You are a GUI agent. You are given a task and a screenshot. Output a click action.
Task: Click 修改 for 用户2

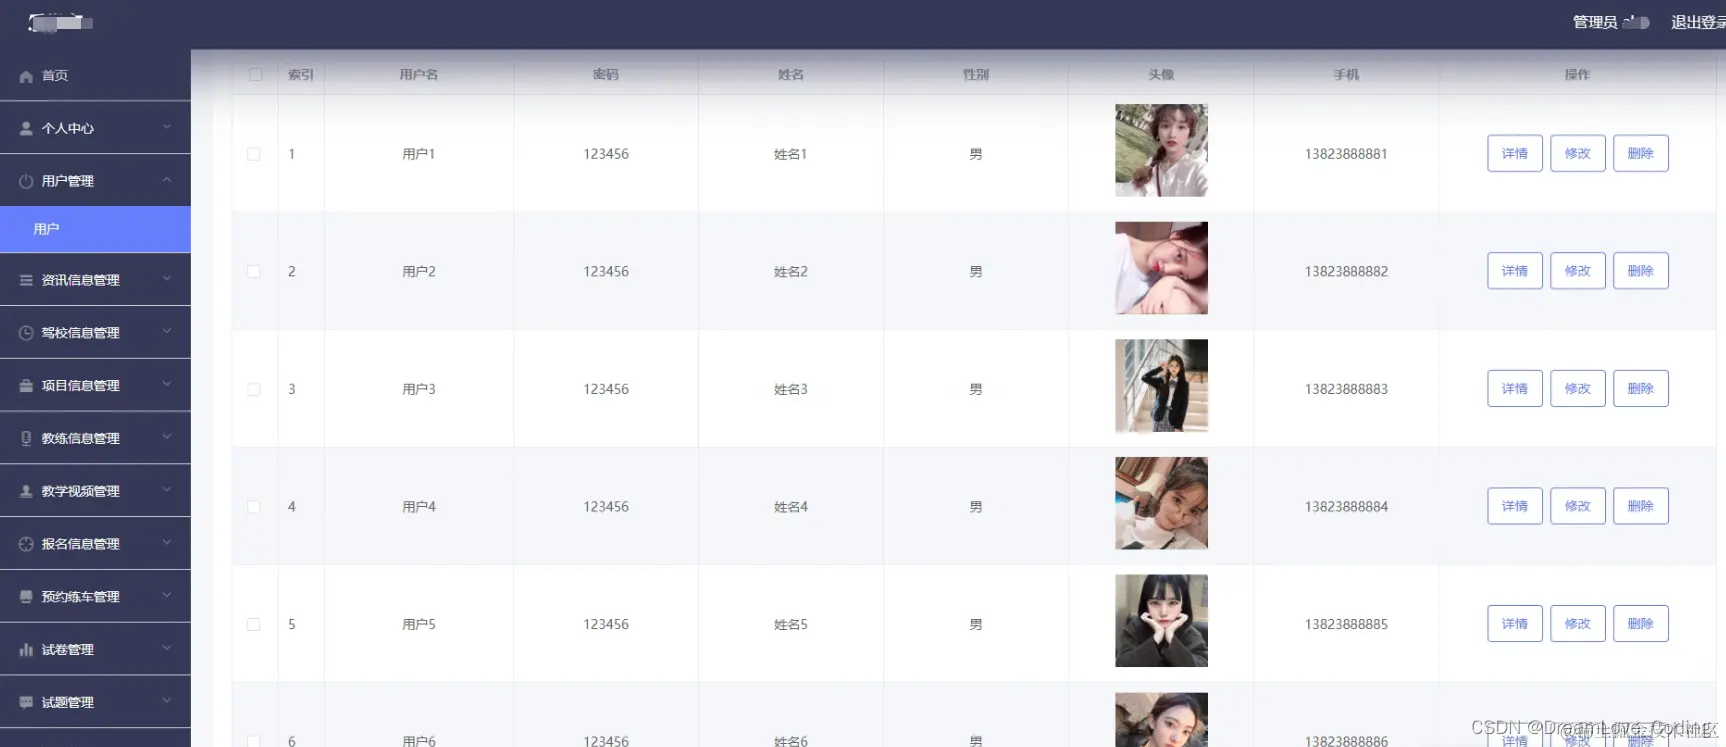pyautogui.click(x=1578, y=271)
